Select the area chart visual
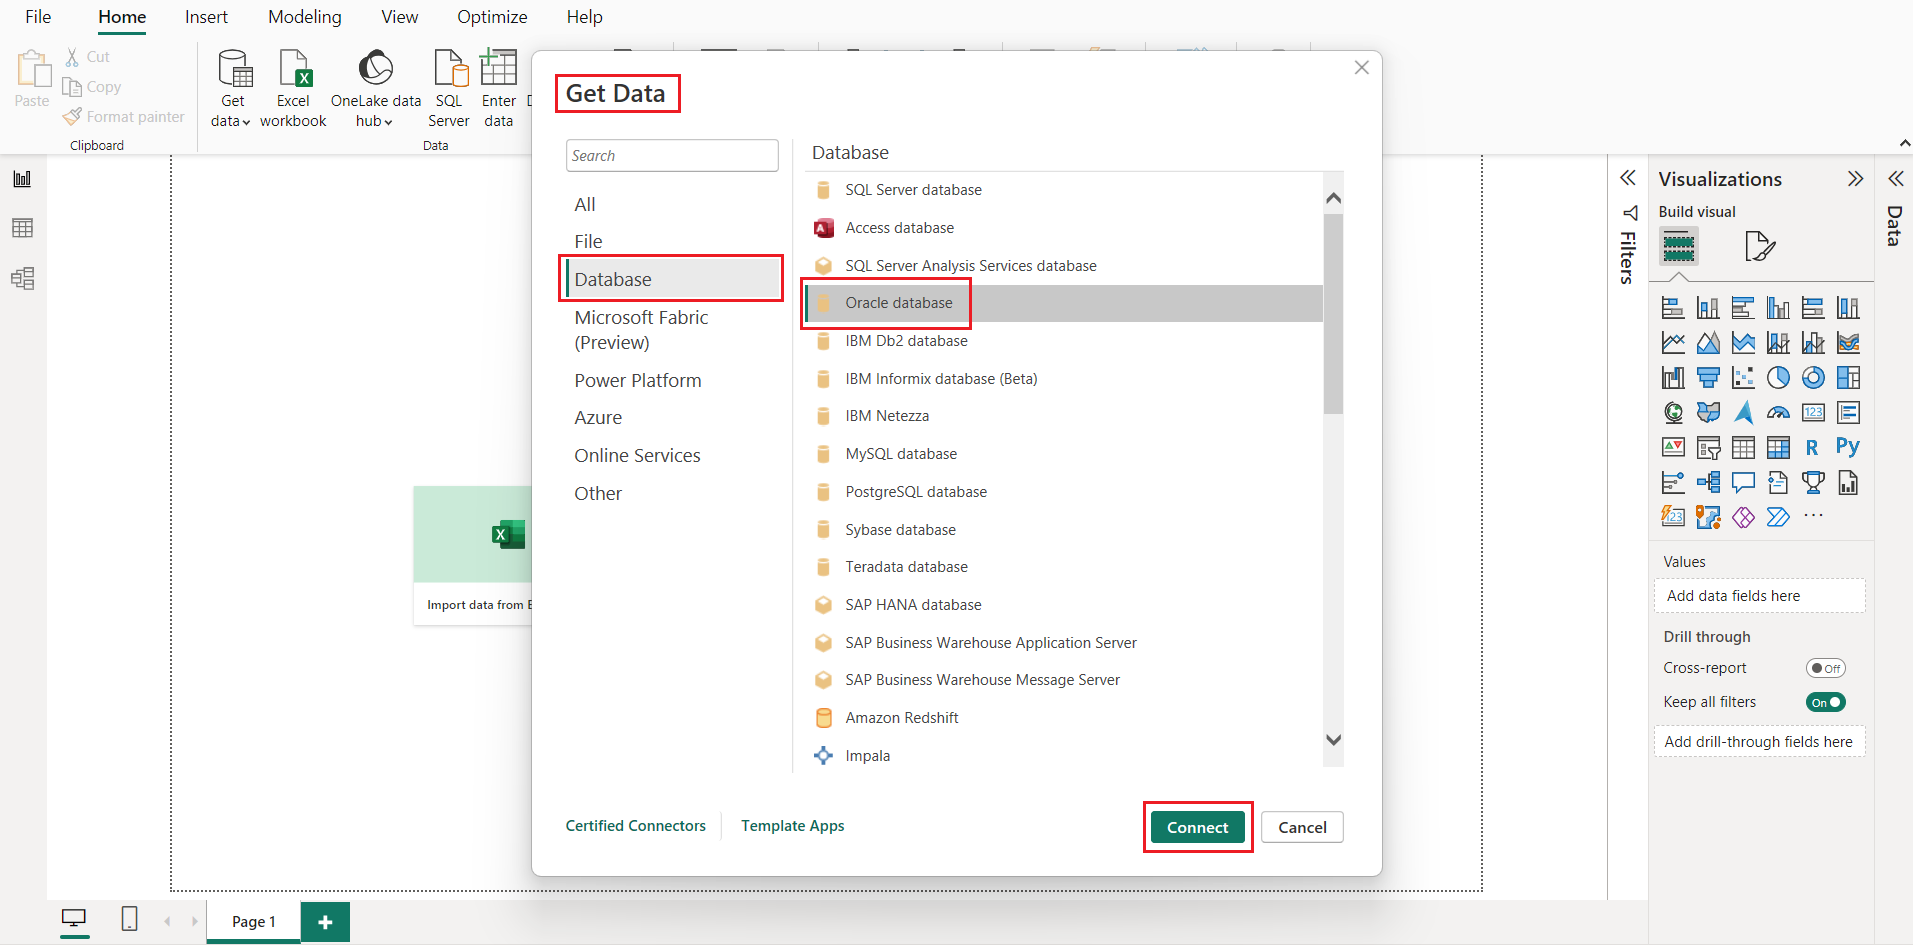 coord(1708,343)
